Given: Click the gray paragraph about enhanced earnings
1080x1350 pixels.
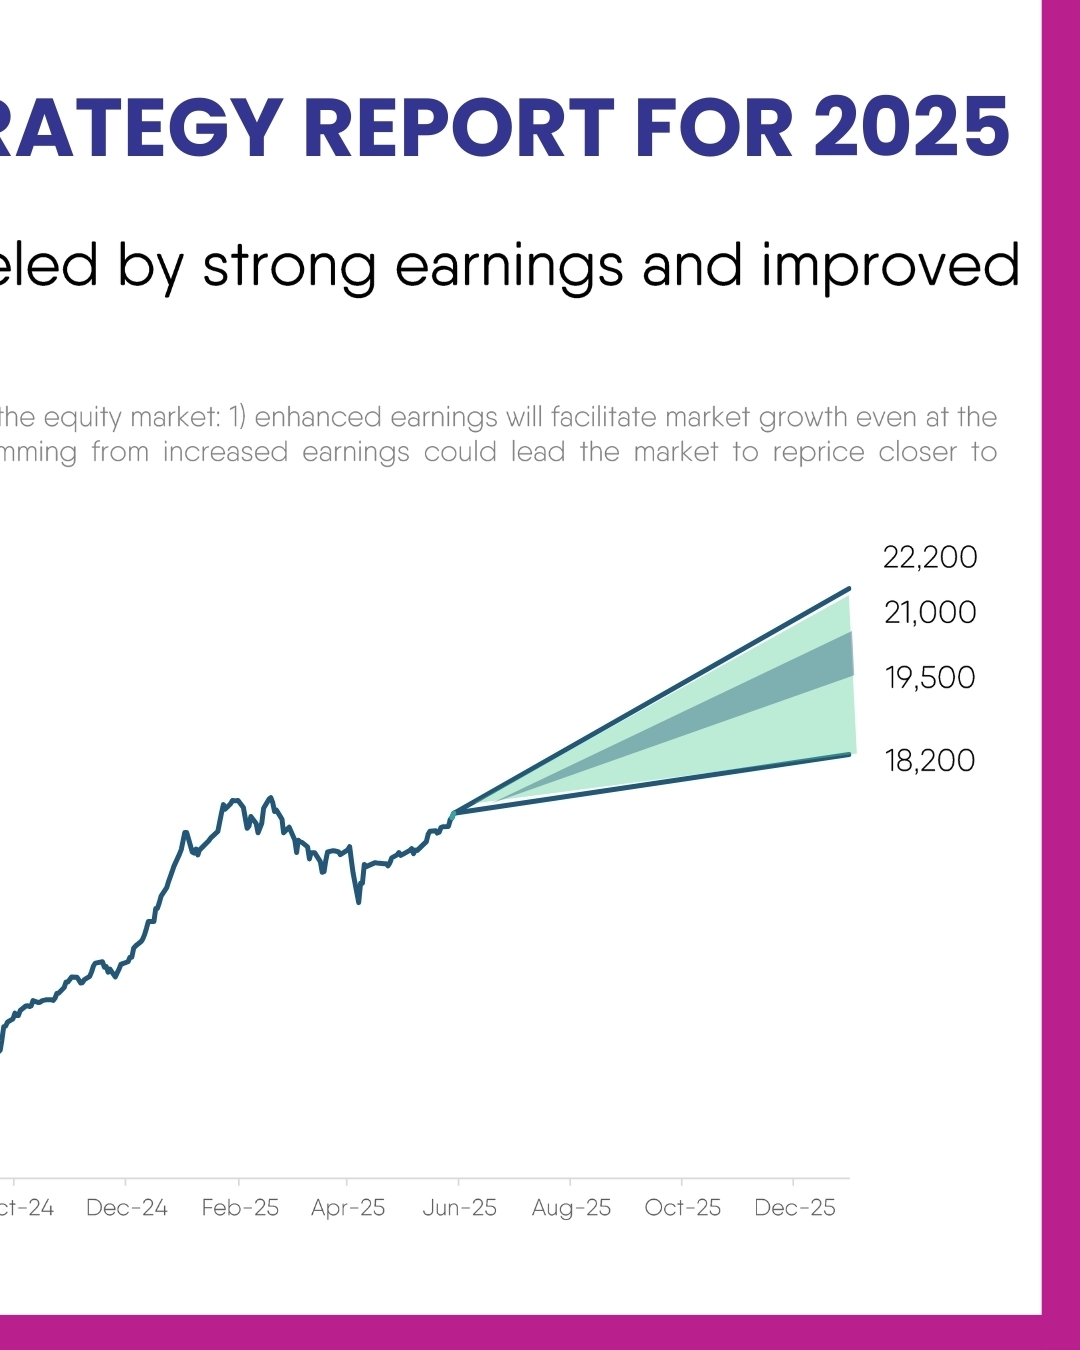Looking at the screenshot, I should [499, 434].
